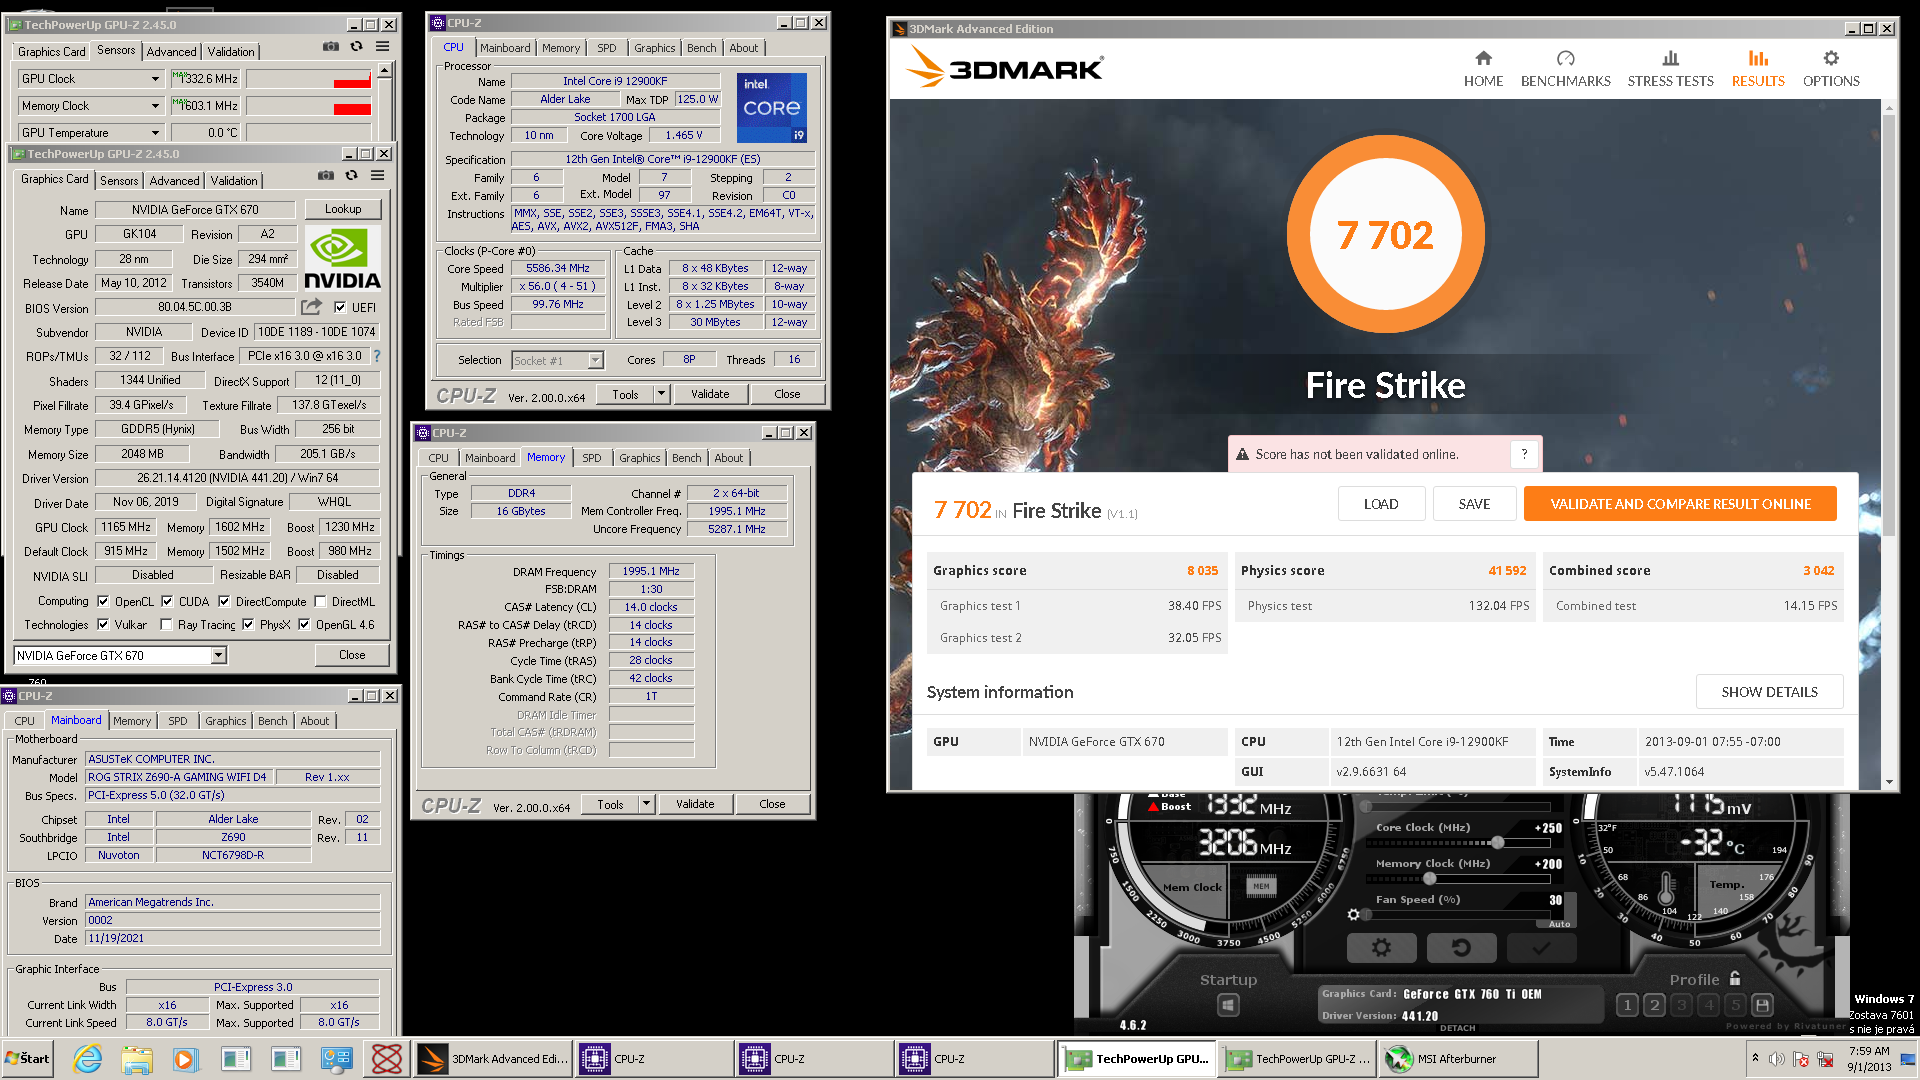The image size is (1920, 1080).
Task: Show hidden system tray icons arrow
Action: [1754, 1058]
